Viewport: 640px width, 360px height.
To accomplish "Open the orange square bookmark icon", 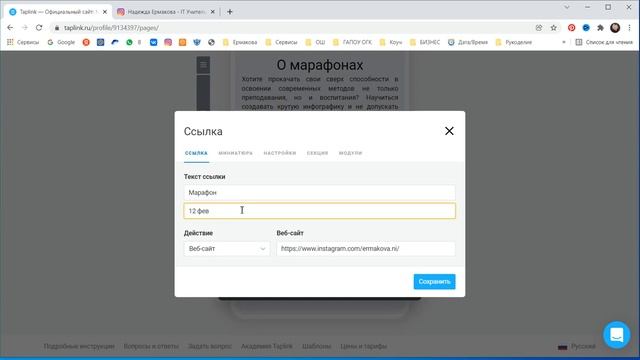I will (x=182, y=42).
